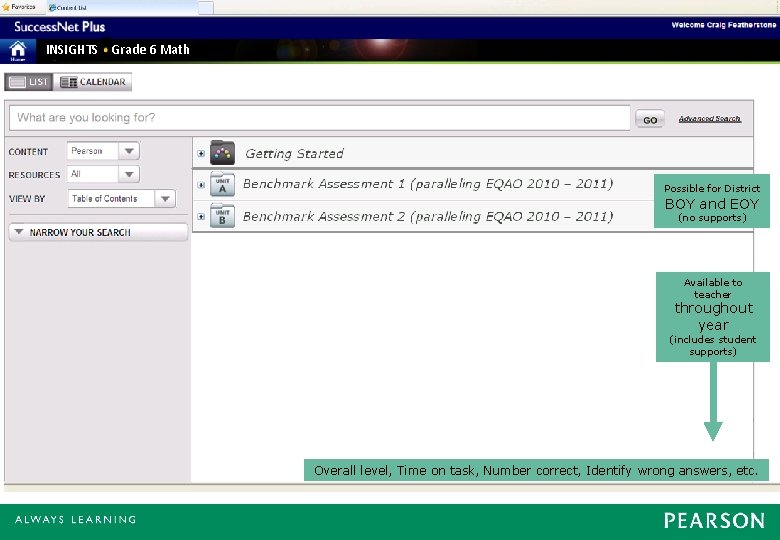Expand the Narrow Your Search panel
Viewport: 780px width, 540px height.
98,232
